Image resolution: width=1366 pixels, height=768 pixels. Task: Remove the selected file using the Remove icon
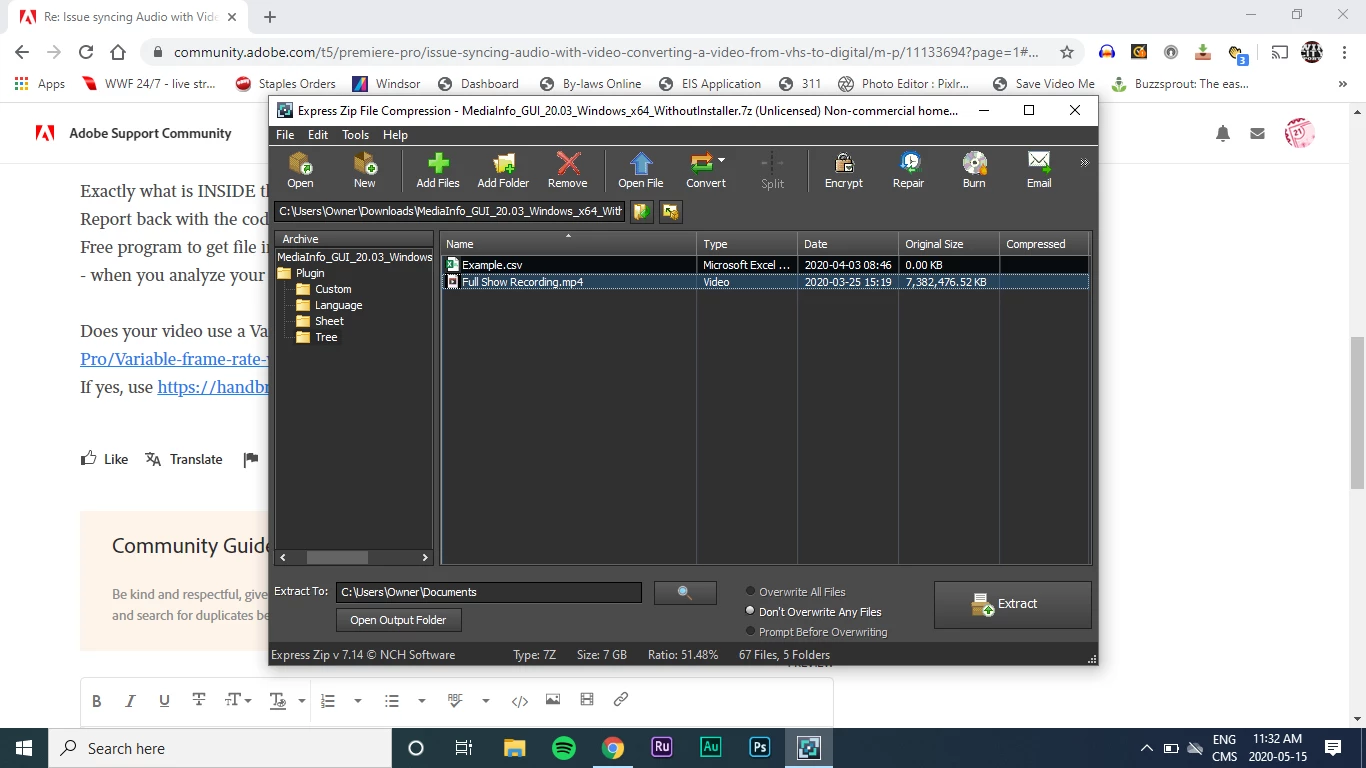click(x=567, y=169)
